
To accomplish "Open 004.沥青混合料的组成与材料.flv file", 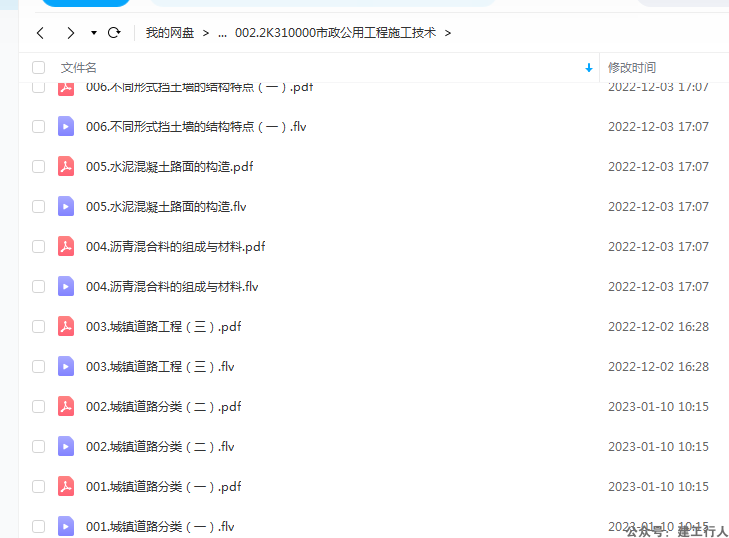I will [x=172, y=286].
